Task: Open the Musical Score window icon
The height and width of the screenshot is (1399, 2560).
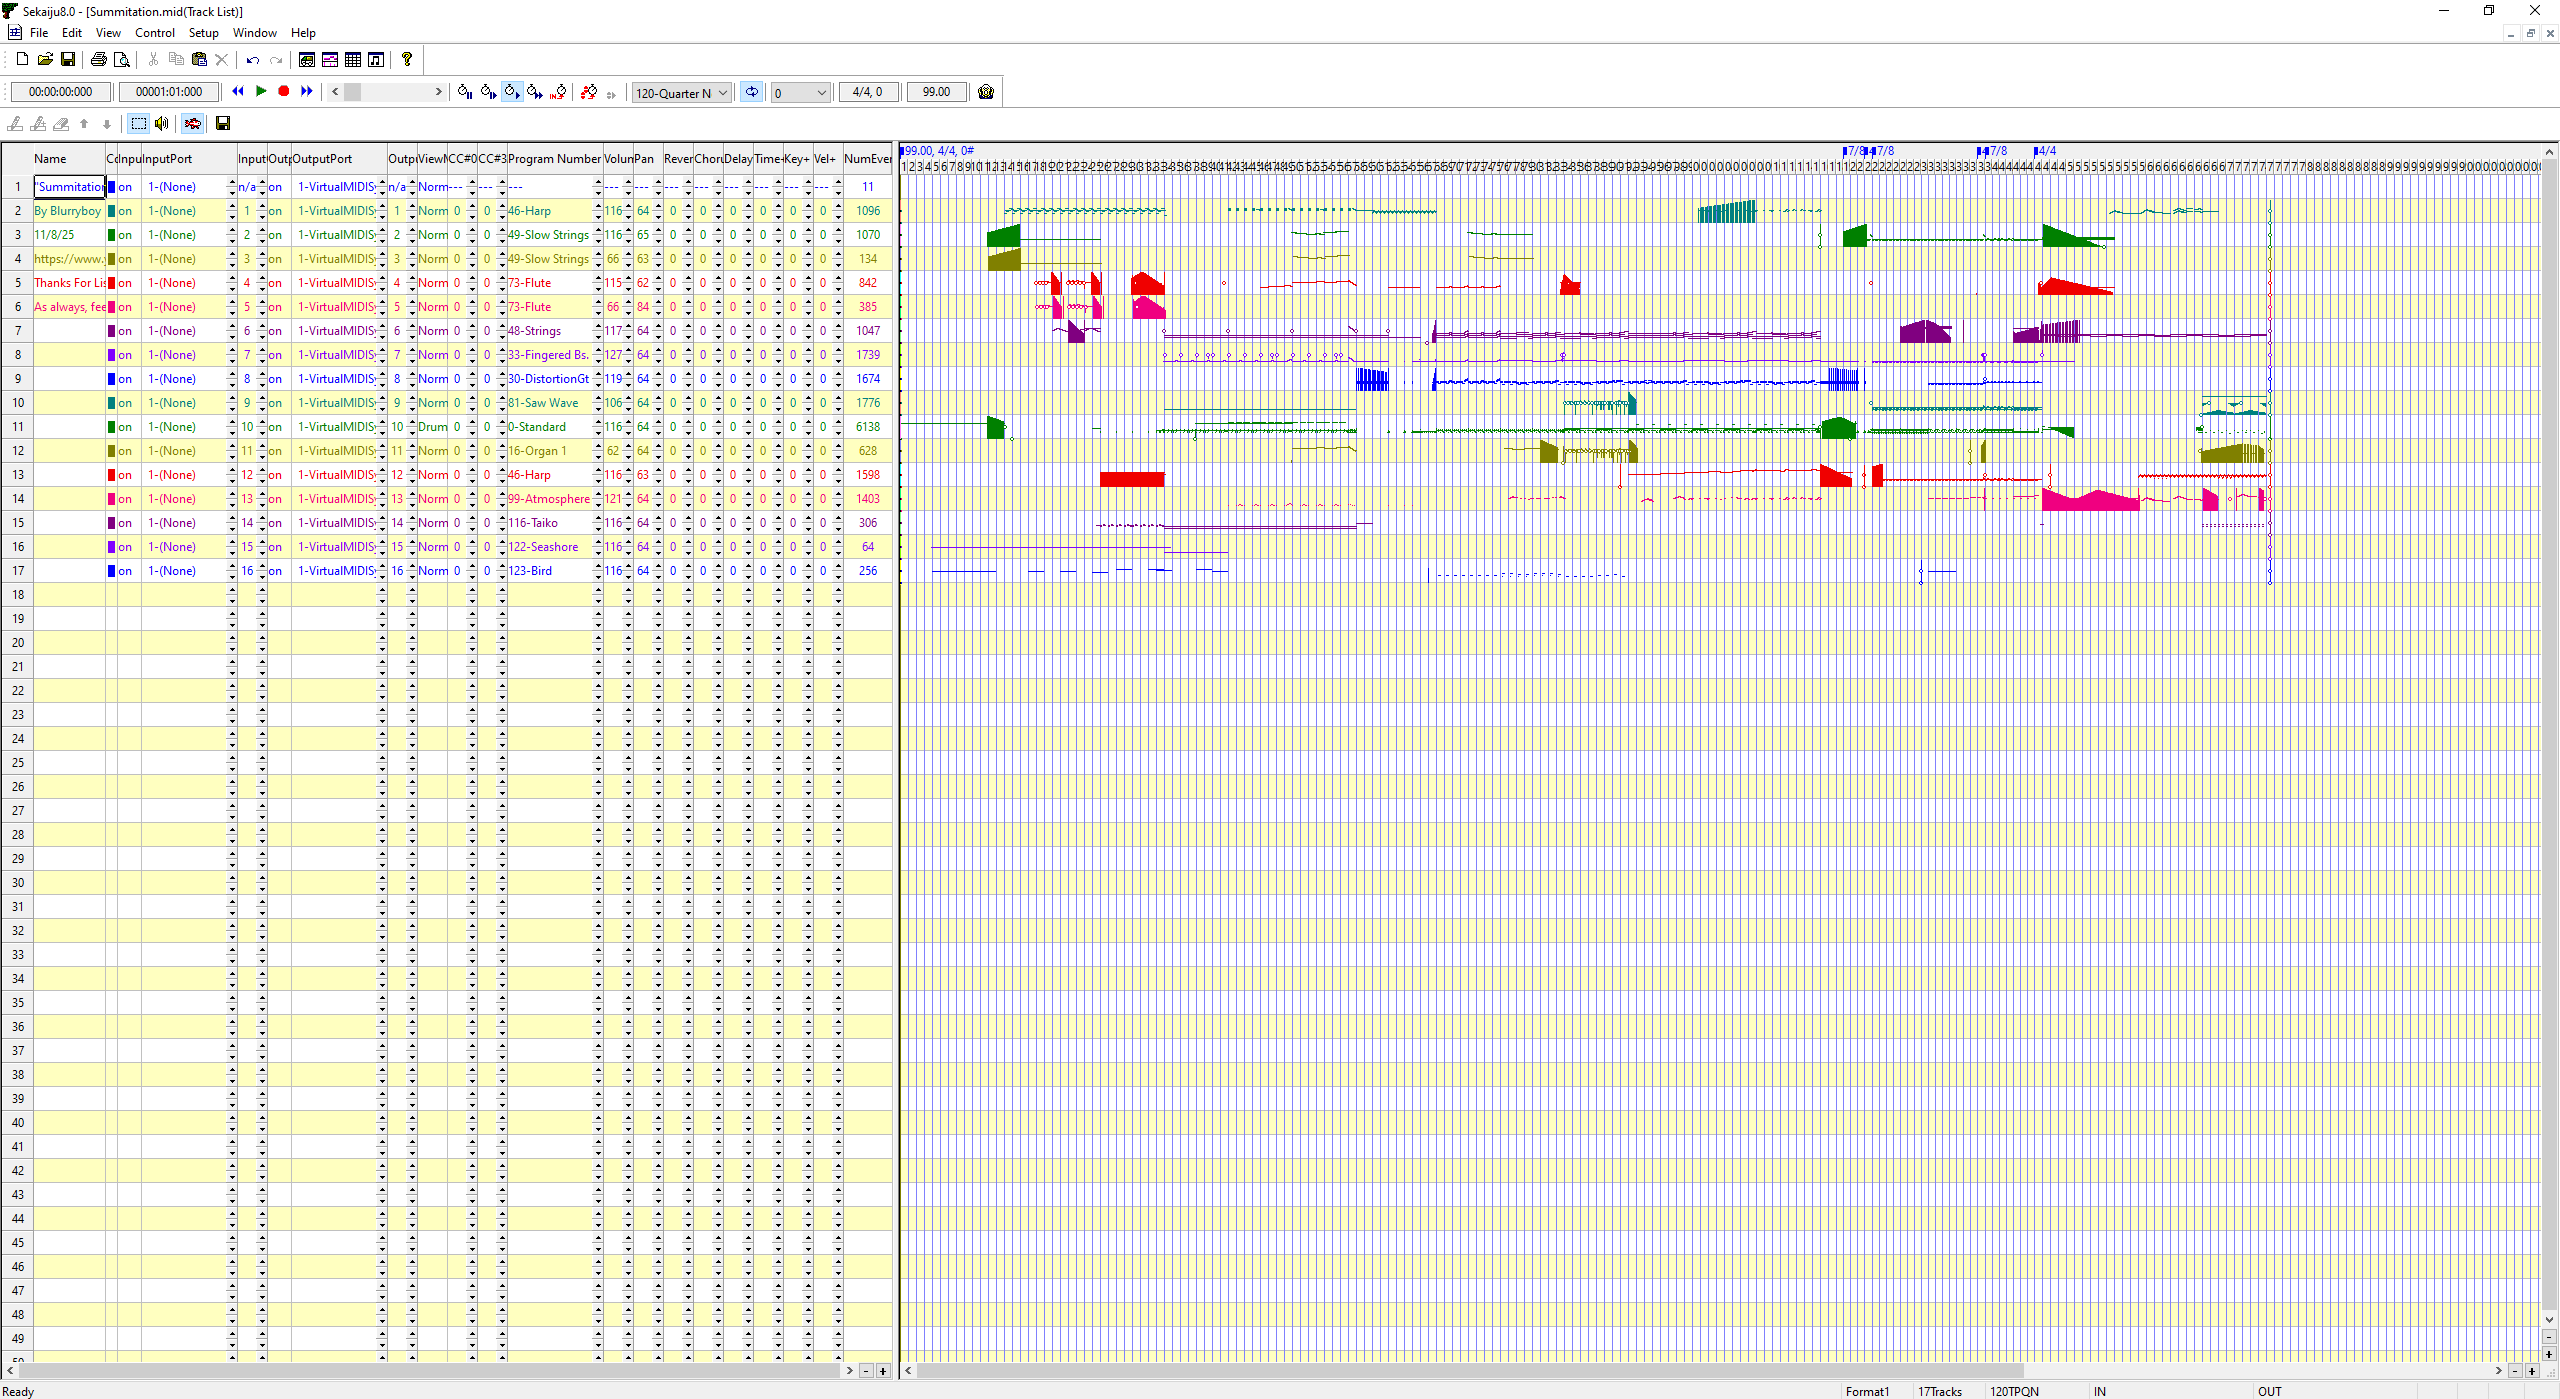Action: click(x=376, y=60)
